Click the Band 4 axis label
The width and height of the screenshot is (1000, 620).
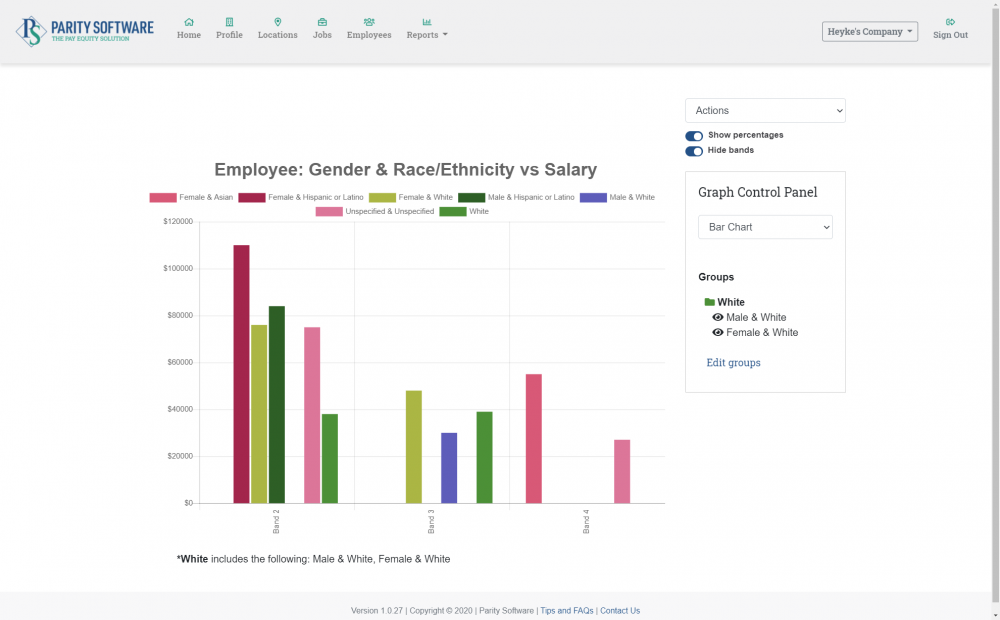pyautogui.click(x=586, y=521)
